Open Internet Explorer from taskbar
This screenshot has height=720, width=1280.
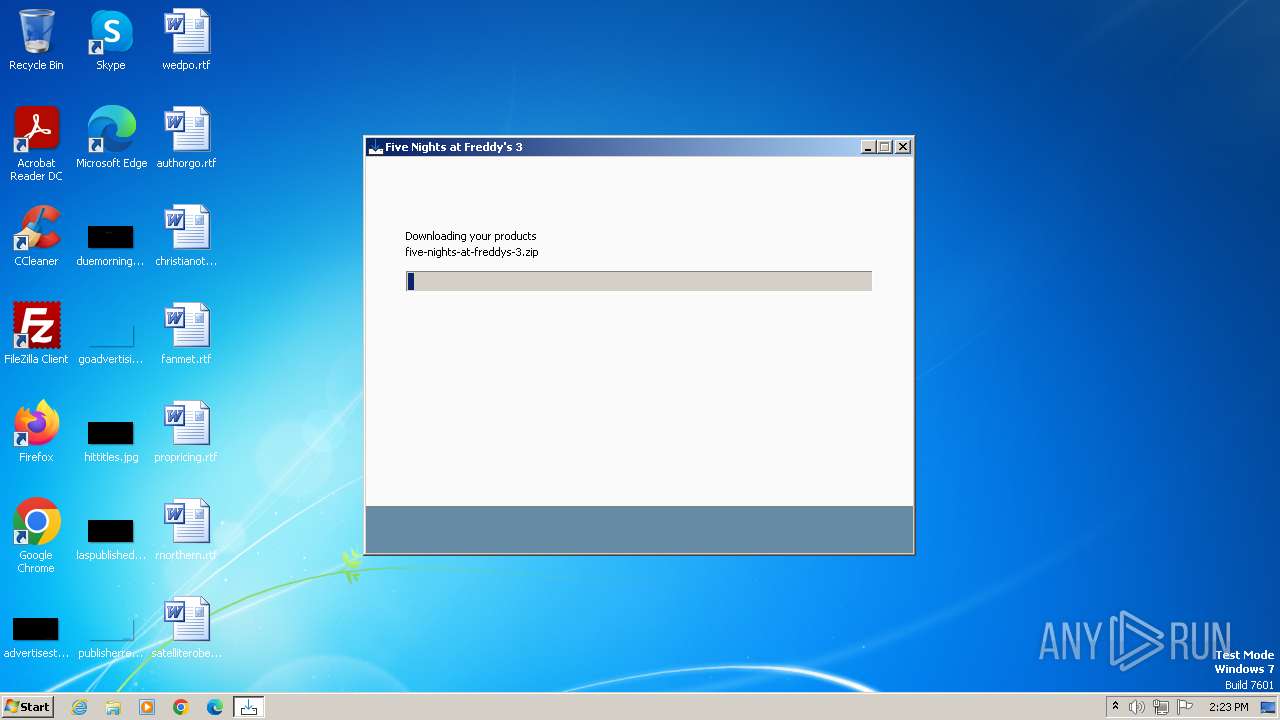click(79, 707)
